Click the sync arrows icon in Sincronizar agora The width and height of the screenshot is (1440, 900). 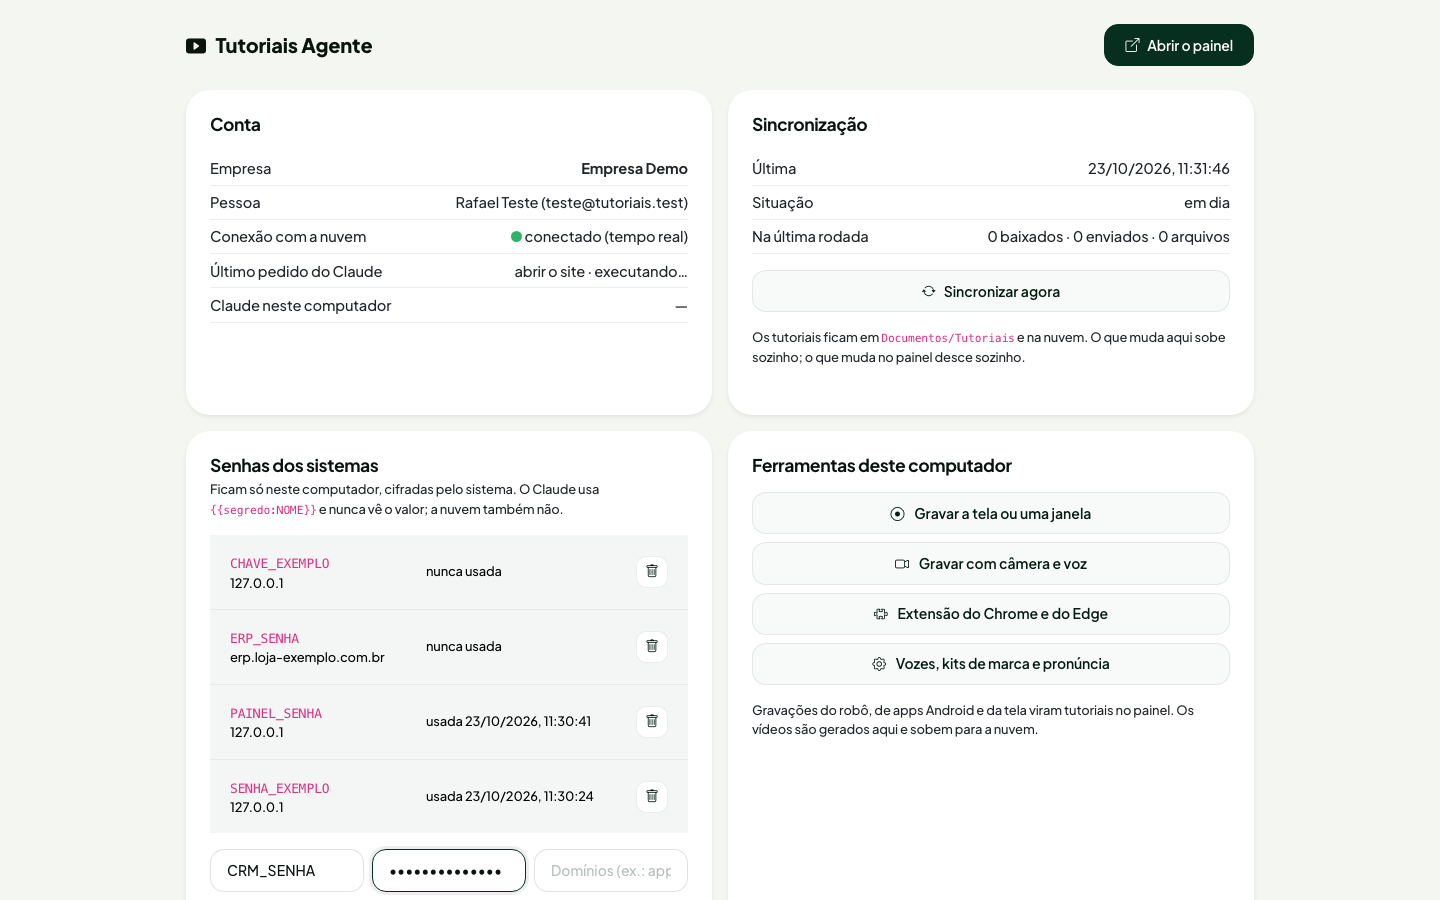click(929, 291)
